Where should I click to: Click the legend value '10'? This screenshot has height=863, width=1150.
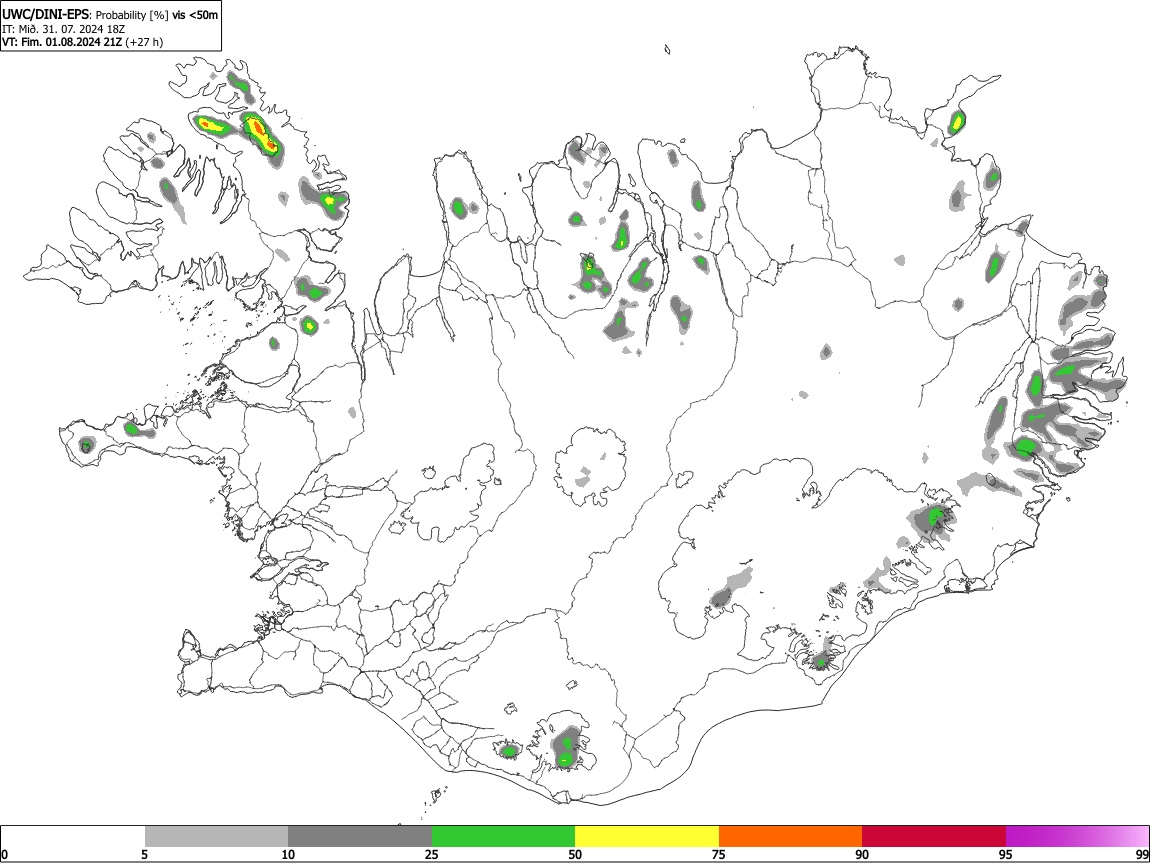pyautogui.click(x=288, y=854)
